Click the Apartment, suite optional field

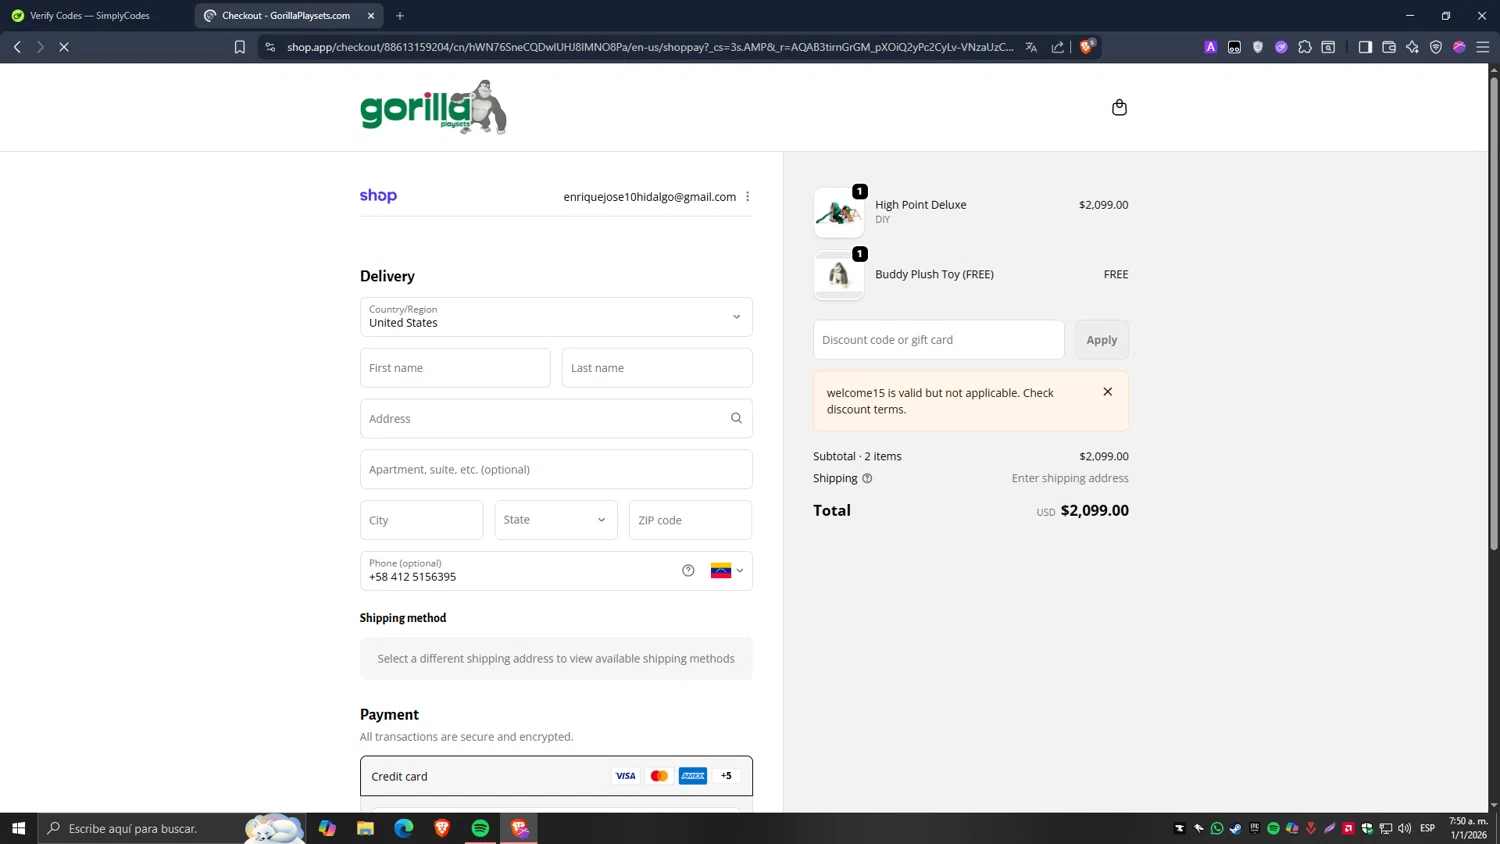coord(556,469)
